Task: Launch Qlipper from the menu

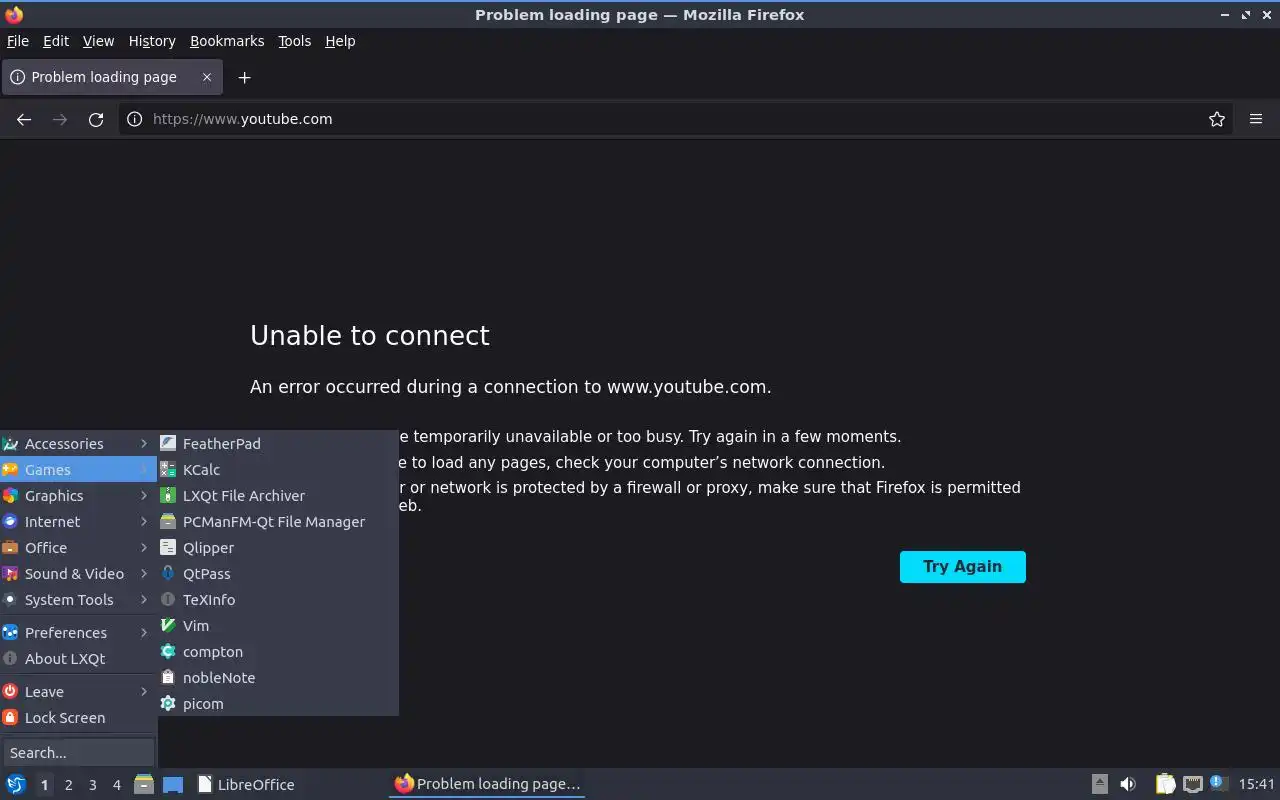Action: pos(279,547)
